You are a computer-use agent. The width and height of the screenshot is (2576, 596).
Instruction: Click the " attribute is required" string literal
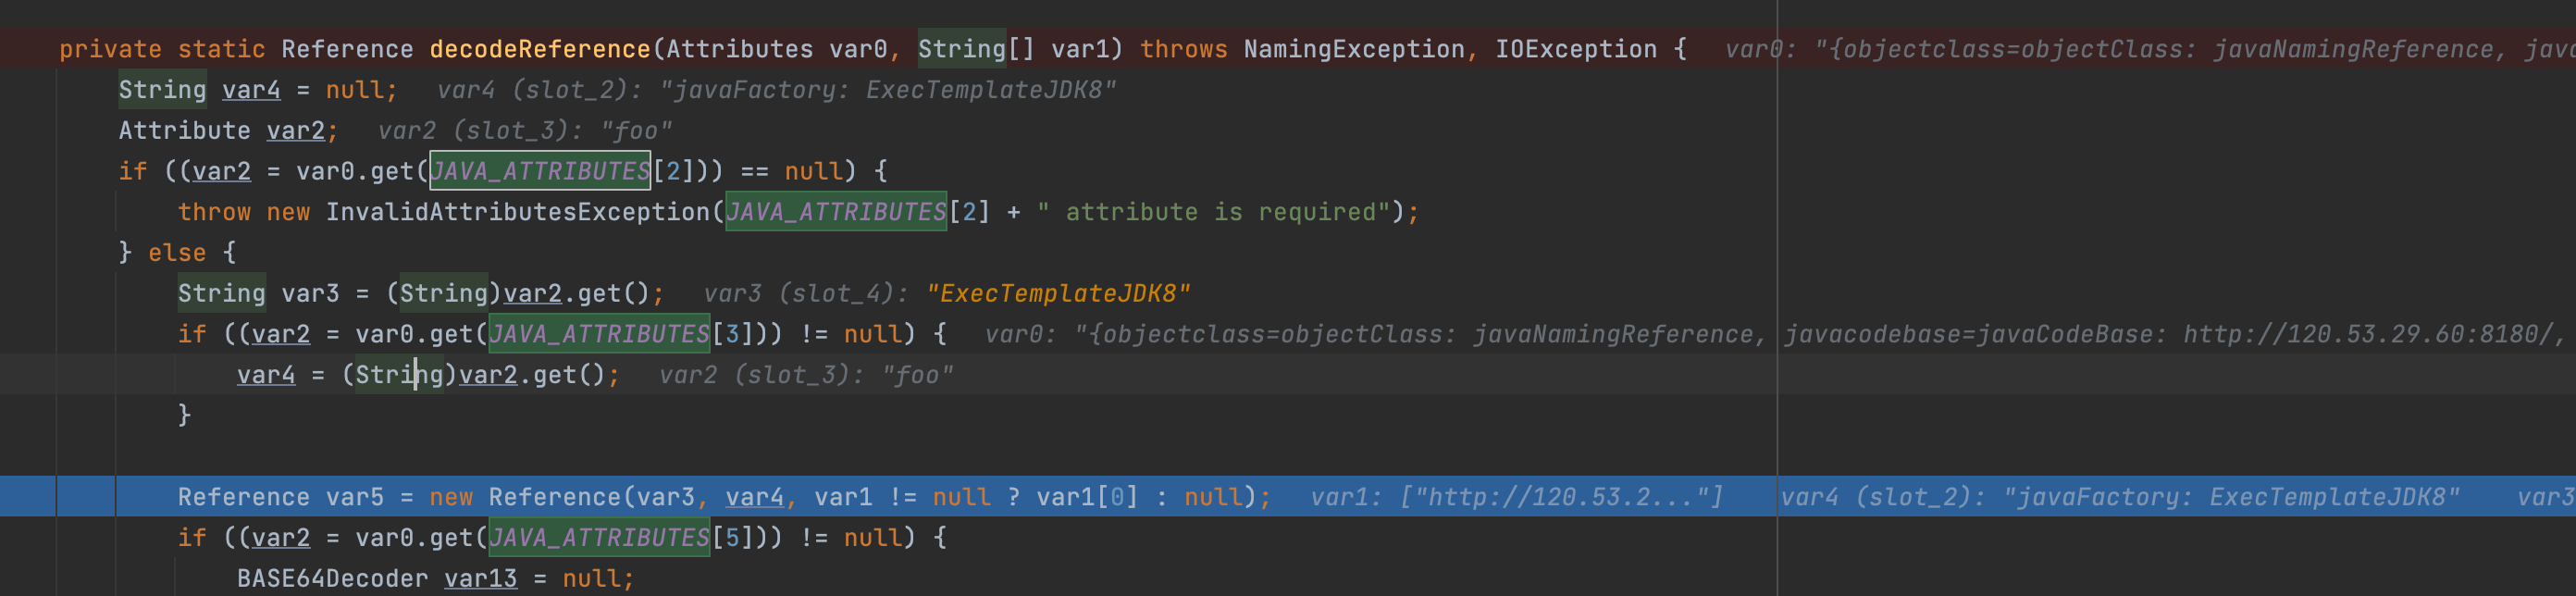tap(1214, 212)
